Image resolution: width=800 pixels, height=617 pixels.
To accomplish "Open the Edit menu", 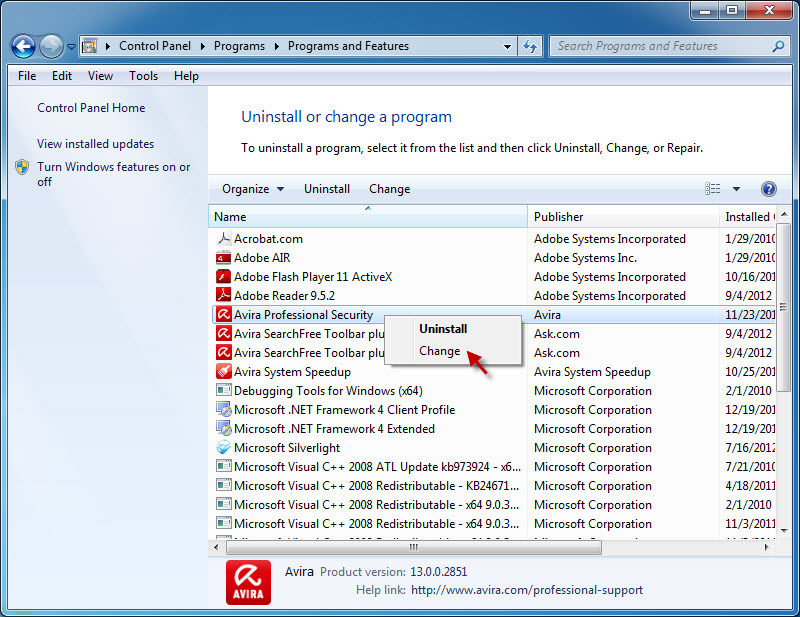I will tap(62, 76).
